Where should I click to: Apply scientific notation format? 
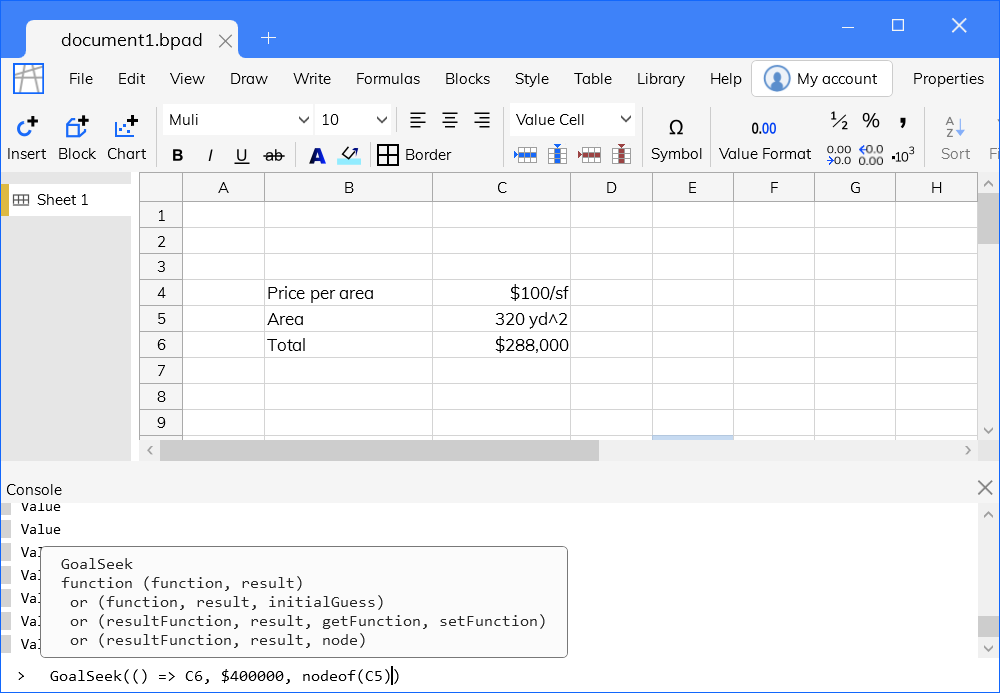903,155
